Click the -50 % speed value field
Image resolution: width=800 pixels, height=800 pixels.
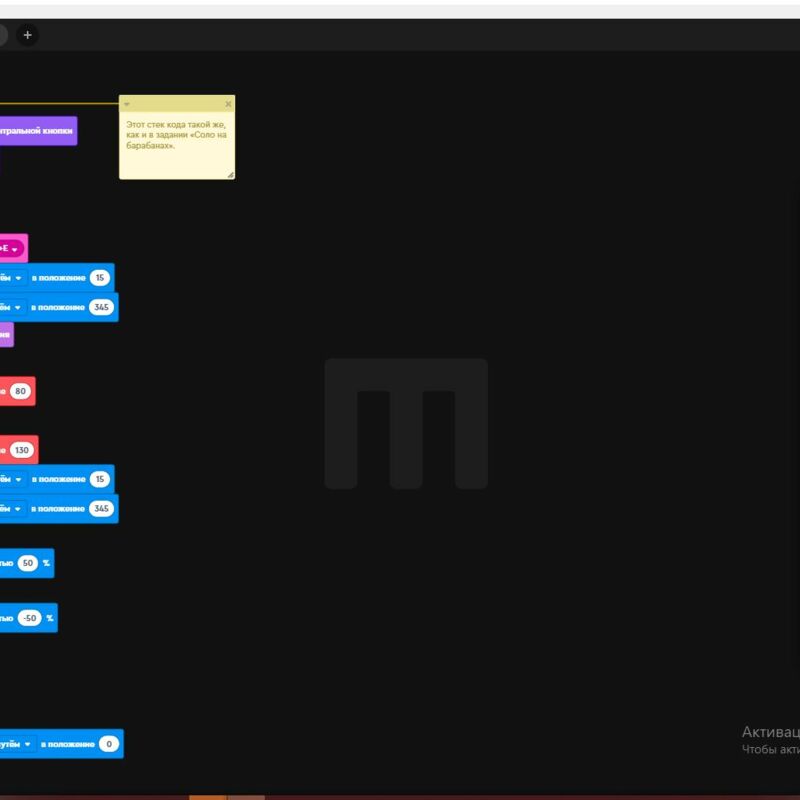[x=30, y=618]
